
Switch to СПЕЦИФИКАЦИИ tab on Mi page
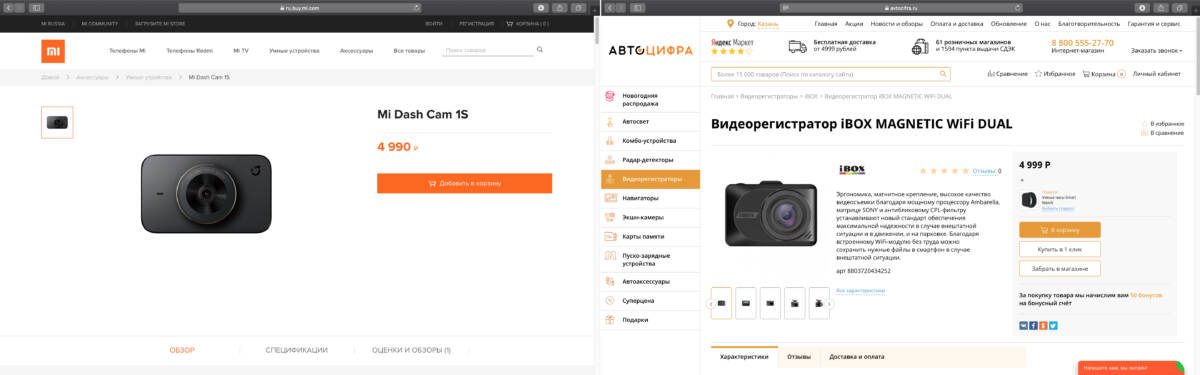[x=296, y=350]
